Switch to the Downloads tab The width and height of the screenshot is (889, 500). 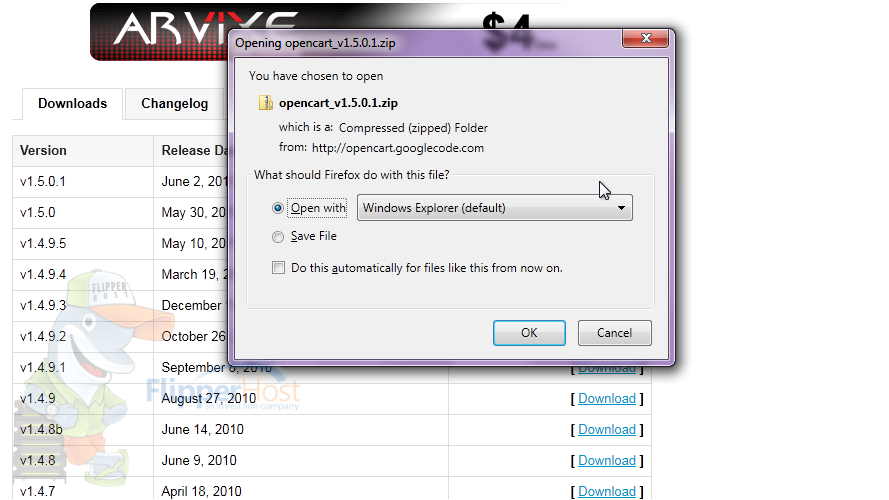pyautogui.click(x=73, y=104)
